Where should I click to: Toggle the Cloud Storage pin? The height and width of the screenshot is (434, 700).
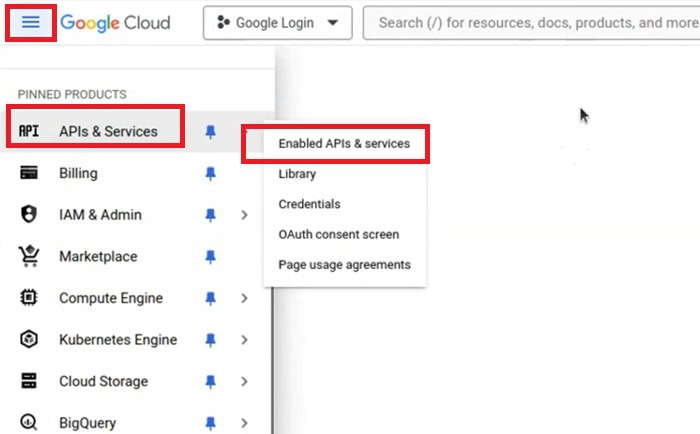click(210, 382)
